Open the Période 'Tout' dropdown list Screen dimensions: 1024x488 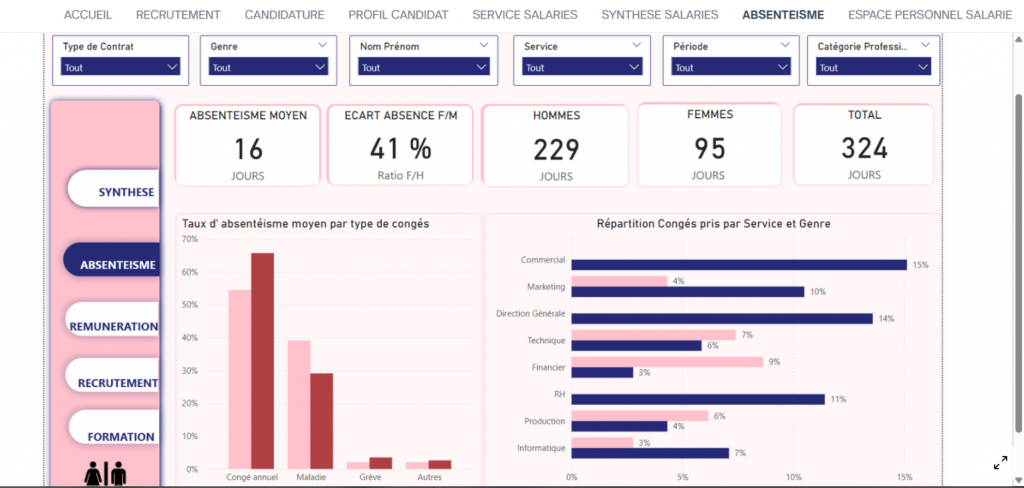(730, 67)
